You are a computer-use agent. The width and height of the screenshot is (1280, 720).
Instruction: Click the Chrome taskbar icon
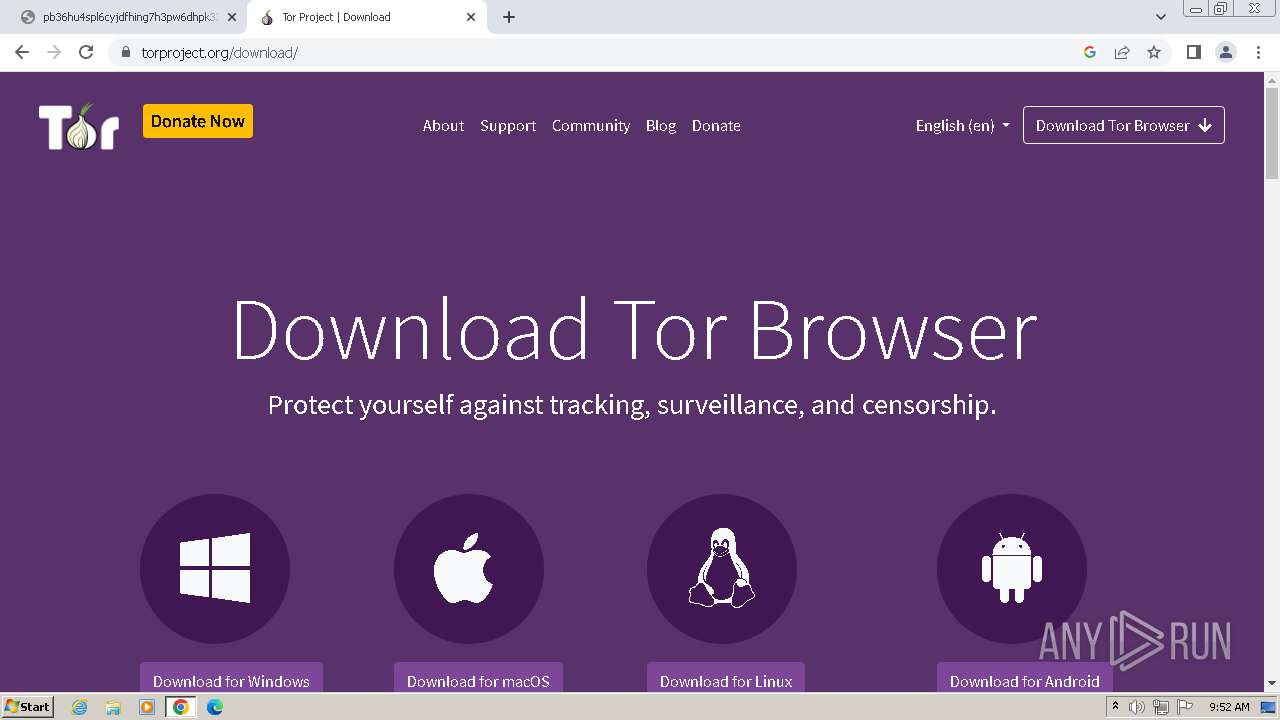click(181, 707)
